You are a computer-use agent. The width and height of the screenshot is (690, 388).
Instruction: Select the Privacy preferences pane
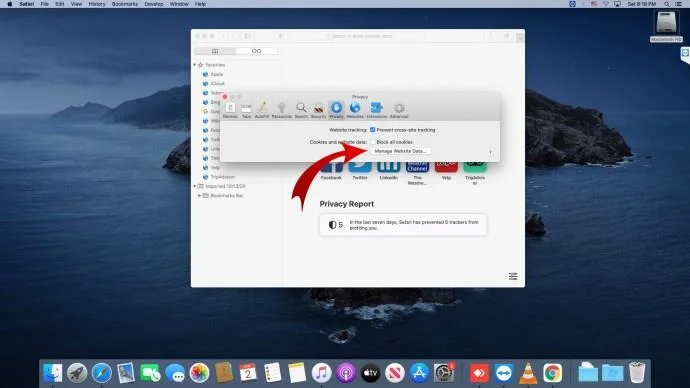tap(336, 110)
